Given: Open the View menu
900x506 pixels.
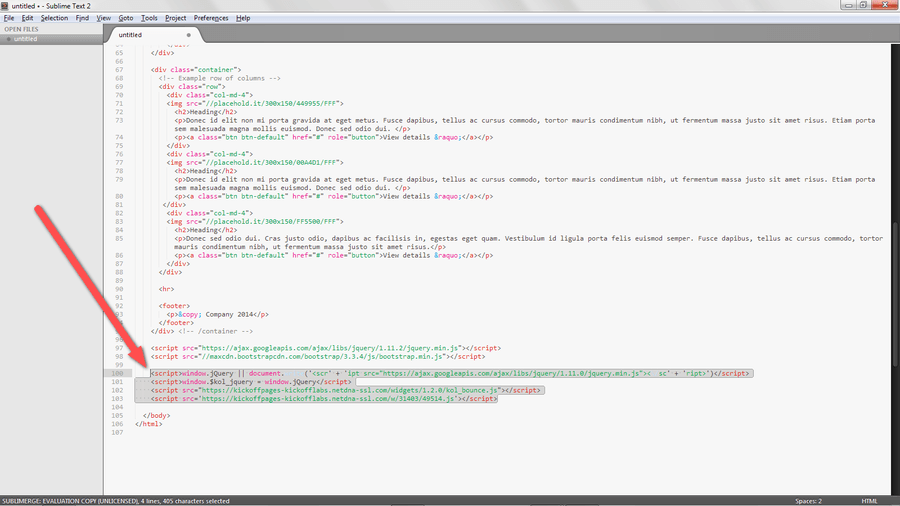Looking at the screenshot, I should point(103,18).
